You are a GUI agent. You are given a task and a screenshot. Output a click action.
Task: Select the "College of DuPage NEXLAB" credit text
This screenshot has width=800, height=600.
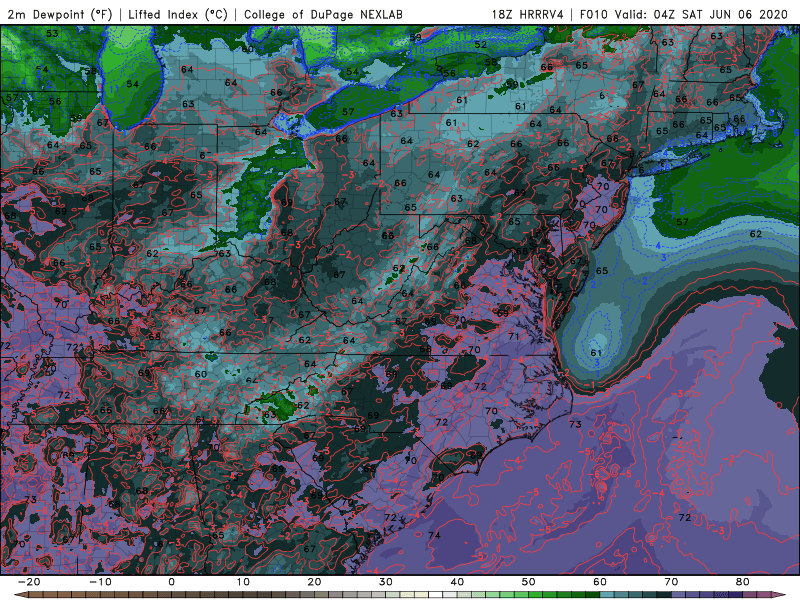tap(323, 14)
